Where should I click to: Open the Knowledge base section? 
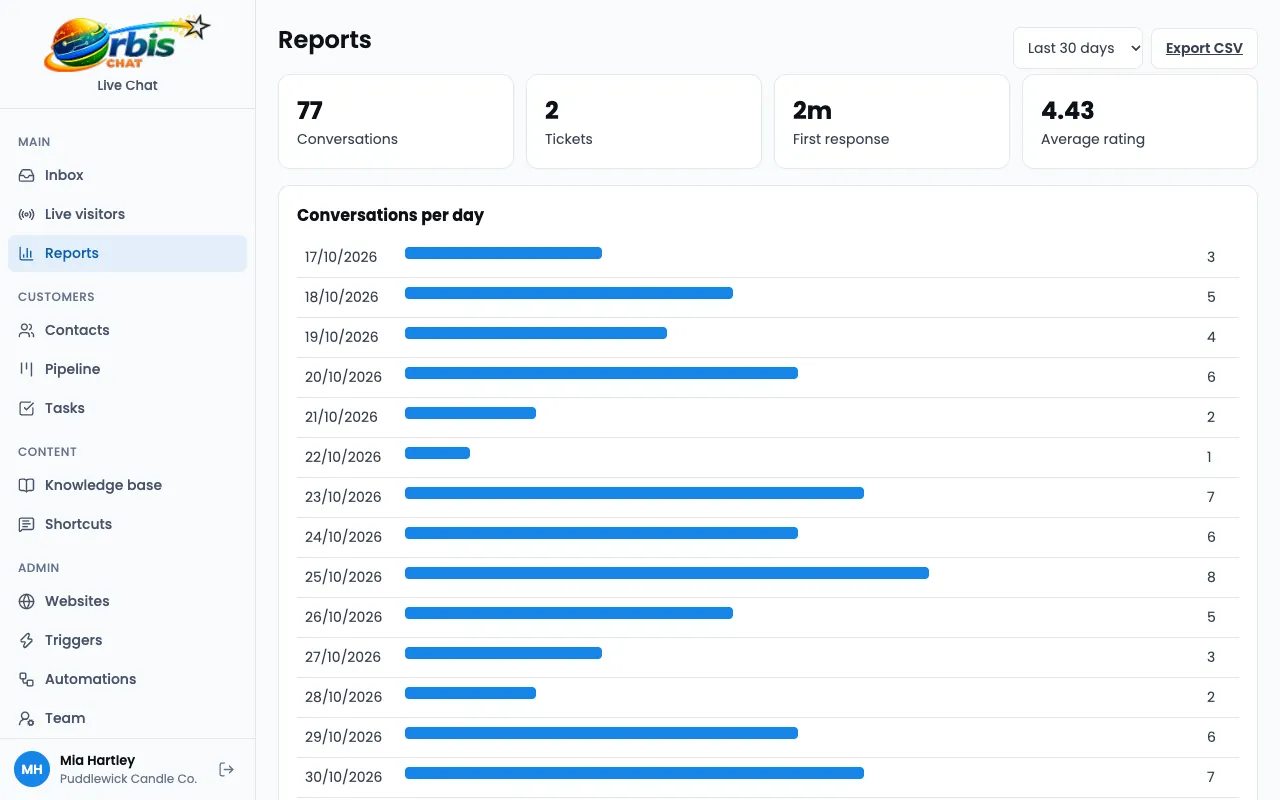coord(128,485)
